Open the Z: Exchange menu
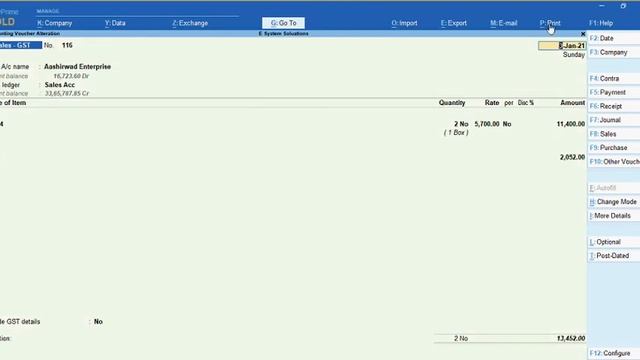640x360 pixels. pyautogui.click(x=190, y=23)
